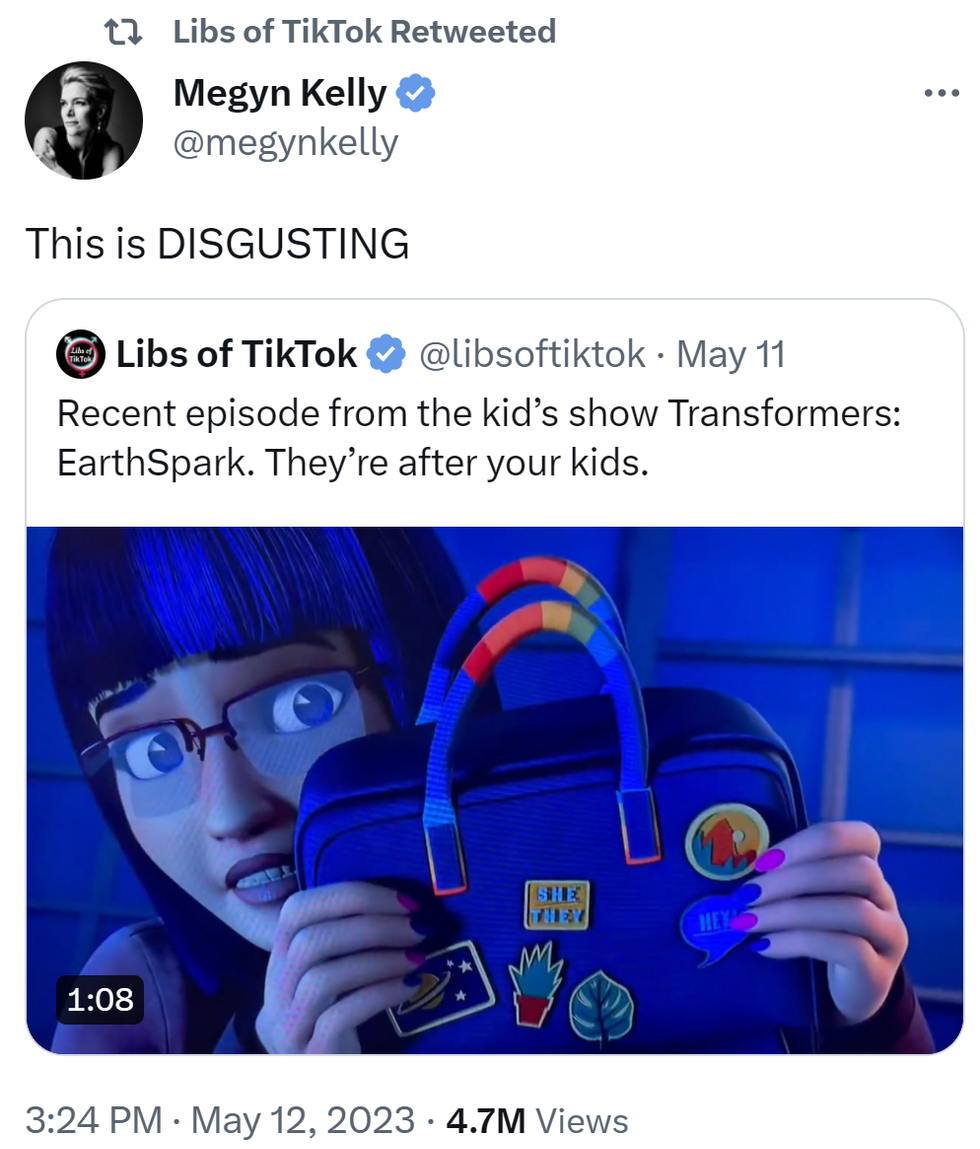980x1149 pixels.
Task: Open the "Libs of TikTok Retweeted" link
Action: point(364,32)
